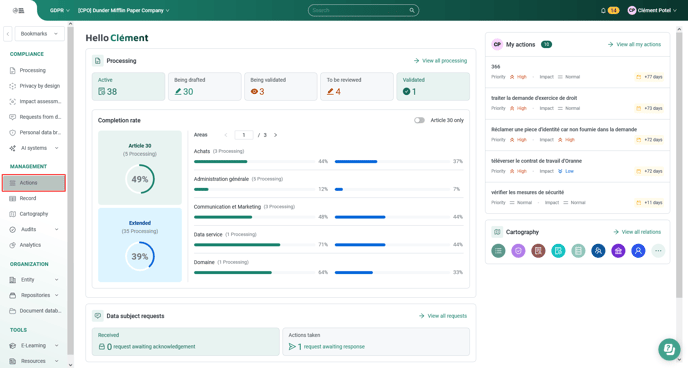Click the Areas page number field
This screenshot has width=688, height=368.
tap(244, 135)
